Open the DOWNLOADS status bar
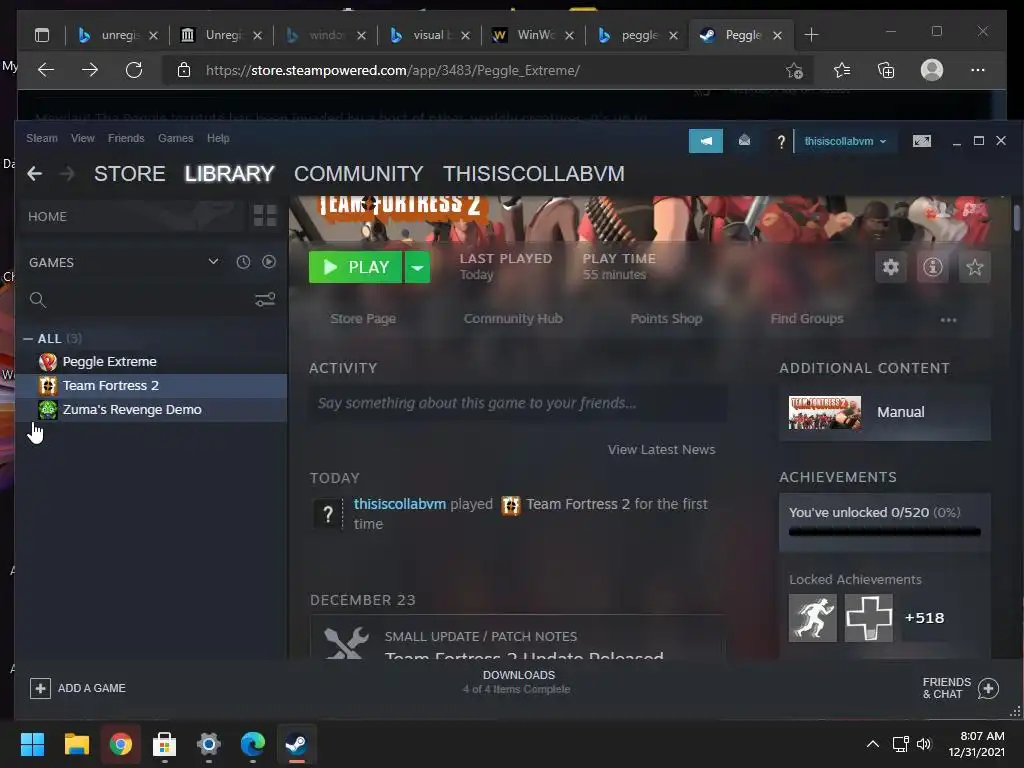The image size is (1024, 768). tap(519, 682)
